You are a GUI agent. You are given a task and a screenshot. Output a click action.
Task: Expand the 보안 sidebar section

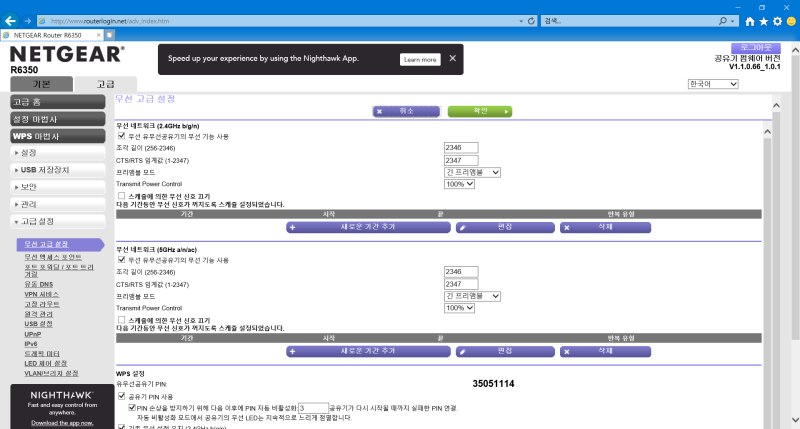point(58,187)
